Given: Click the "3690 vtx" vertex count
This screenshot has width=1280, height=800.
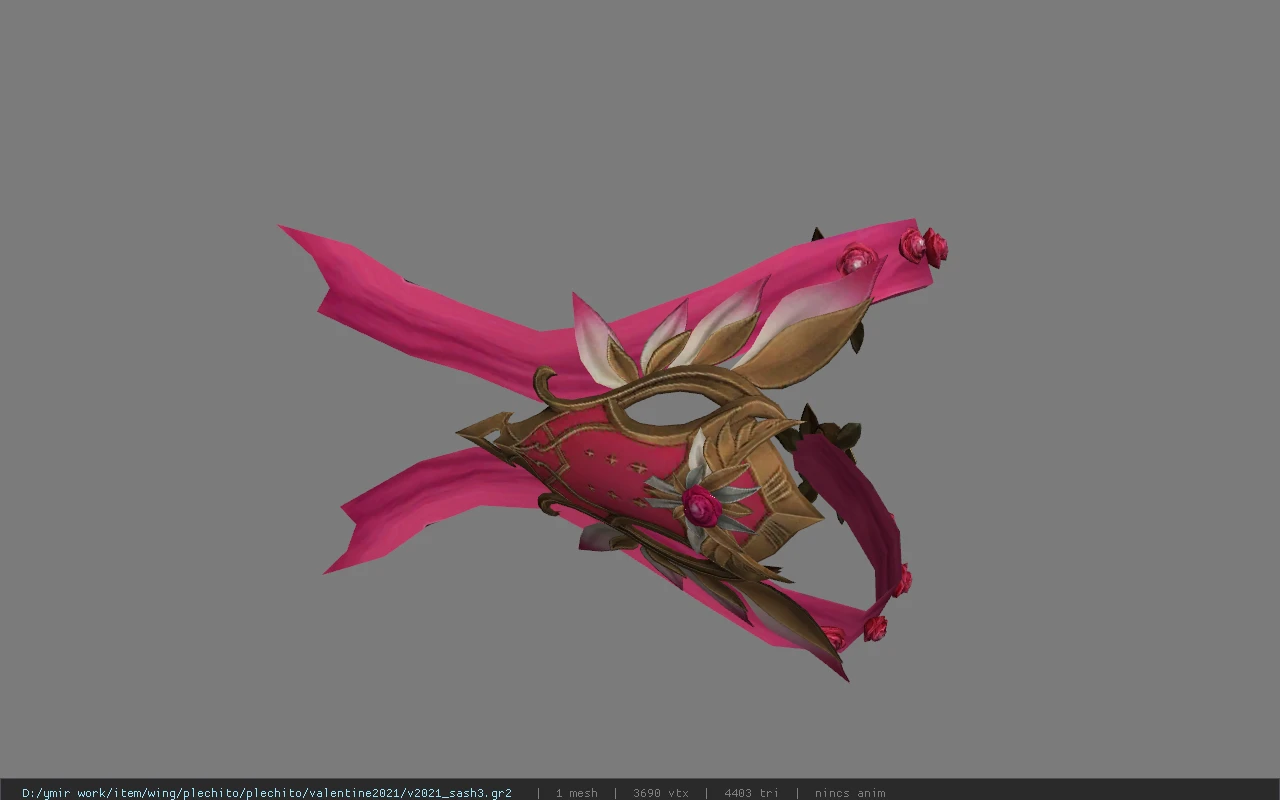Looking at the screenshot, I should click(661, 793).
